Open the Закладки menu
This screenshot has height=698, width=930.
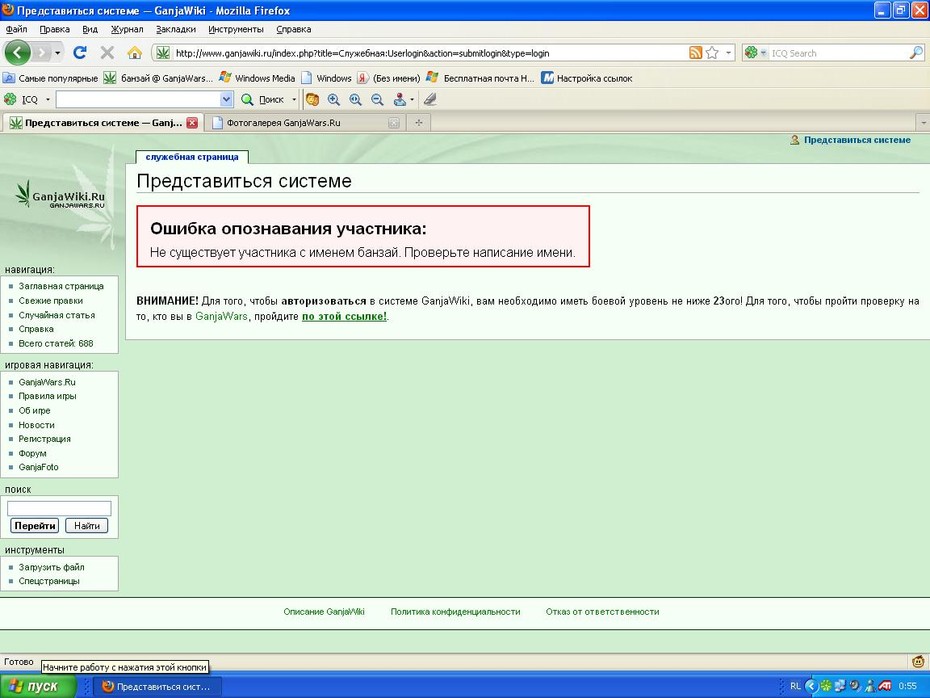pos(176,29)
